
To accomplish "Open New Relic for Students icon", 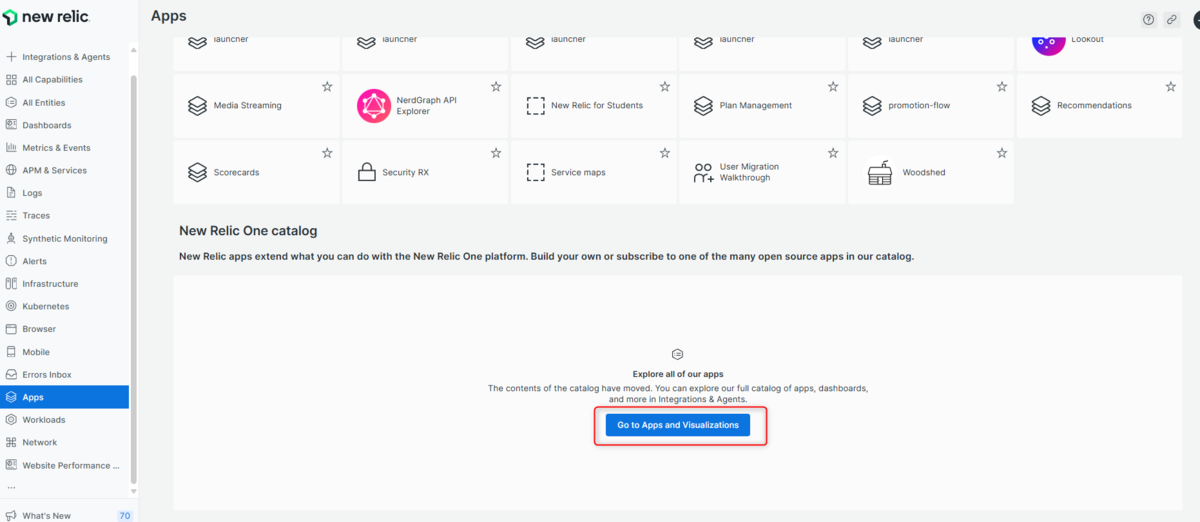I will pos(535,105).
